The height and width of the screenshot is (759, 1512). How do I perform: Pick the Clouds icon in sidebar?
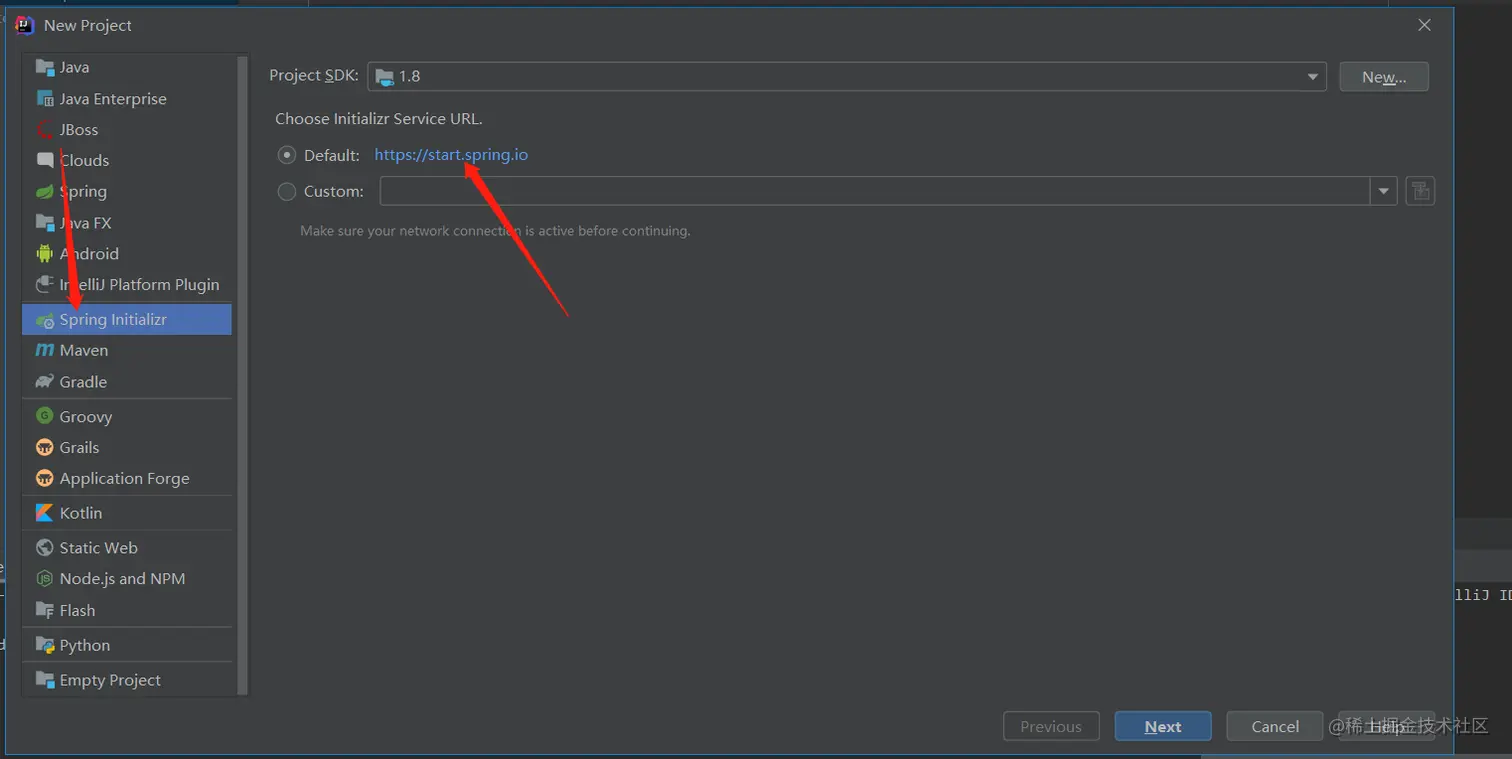coord(45,160)
